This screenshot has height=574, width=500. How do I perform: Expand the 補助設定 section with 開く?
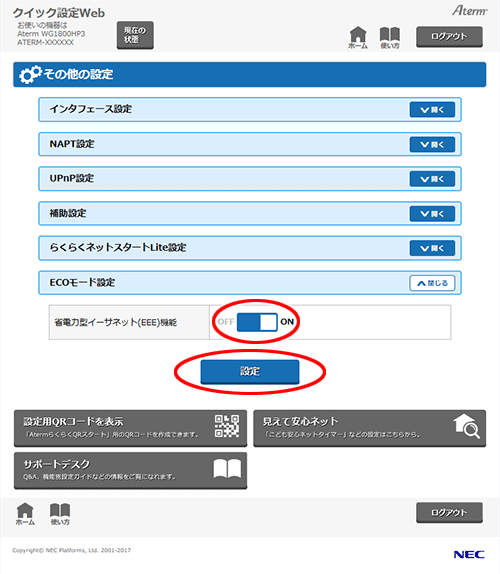click(432, 213)
